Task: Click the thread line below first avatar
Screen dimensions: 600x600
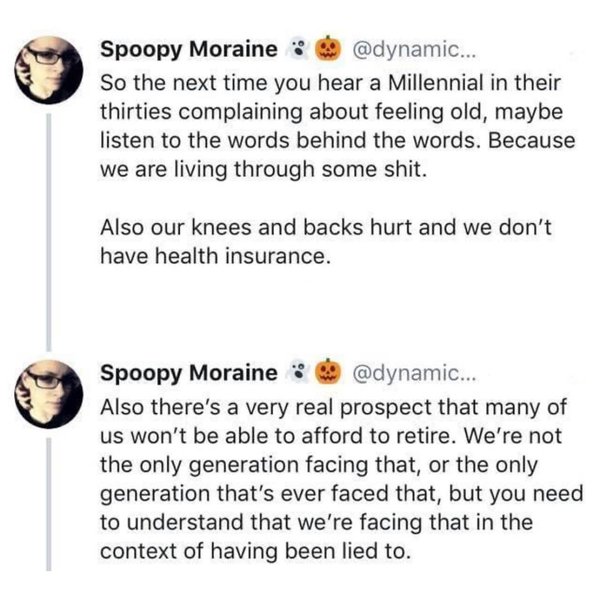Action: tap(48, 220)
